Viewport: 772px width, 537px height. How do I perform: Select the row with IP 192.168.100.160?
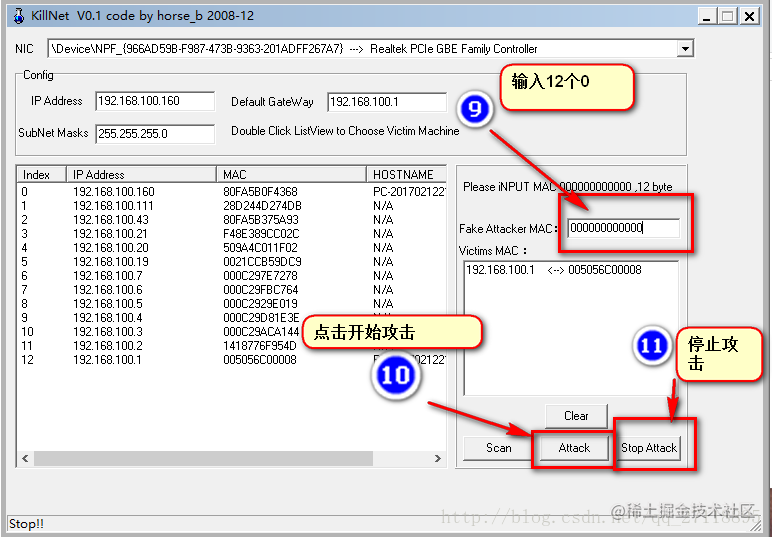point(231,191)
